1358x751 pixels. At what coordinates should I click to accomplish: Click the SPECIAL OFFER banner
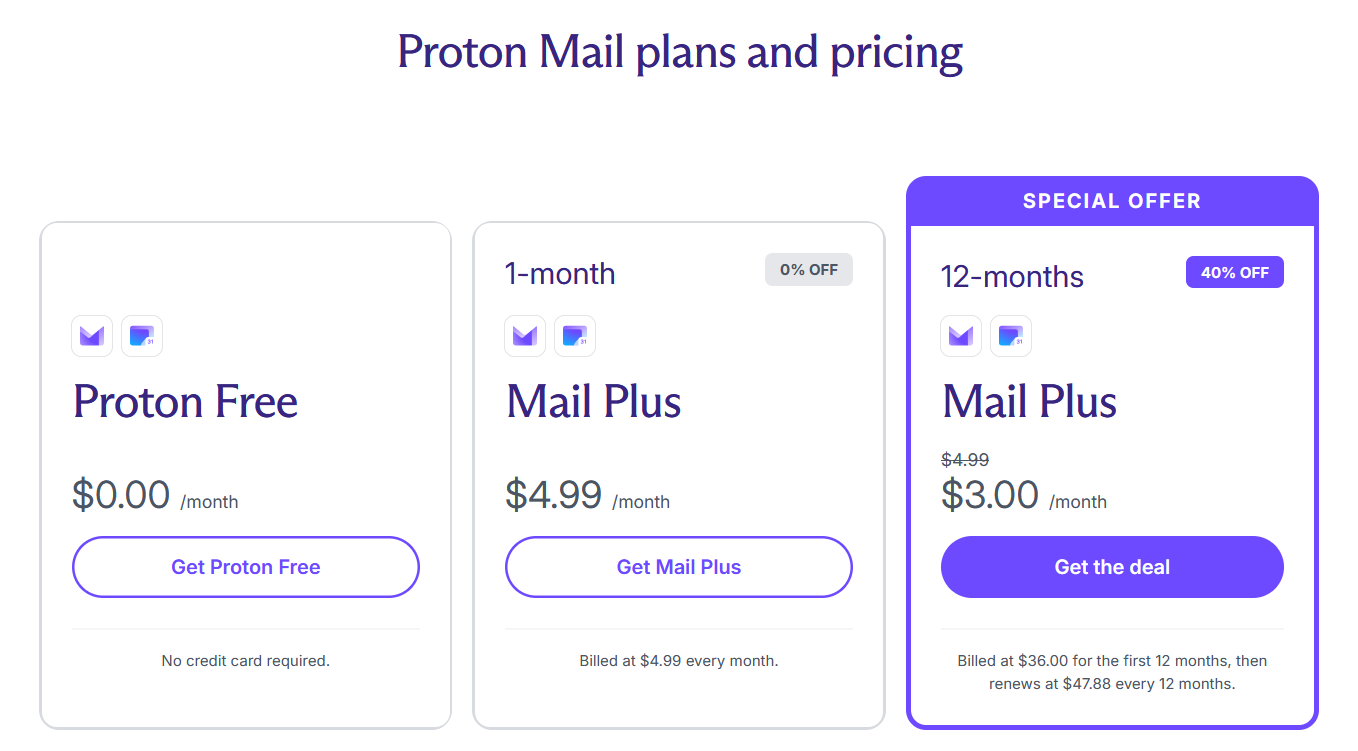point(1112,200)
